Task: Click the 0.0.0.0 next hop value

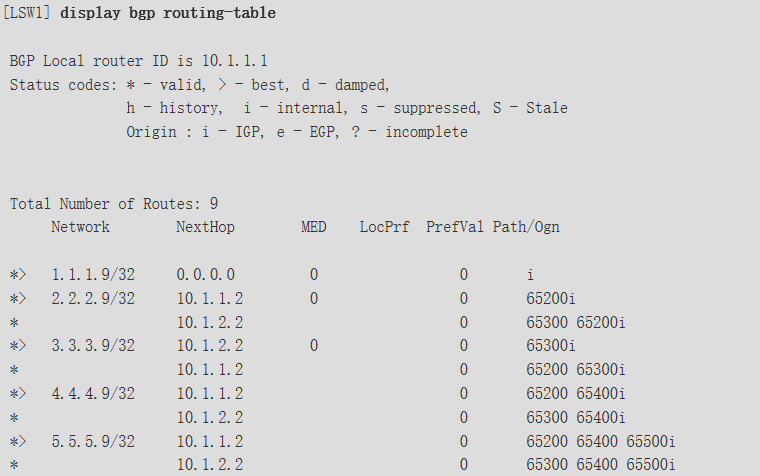Action: pos(206,274)
